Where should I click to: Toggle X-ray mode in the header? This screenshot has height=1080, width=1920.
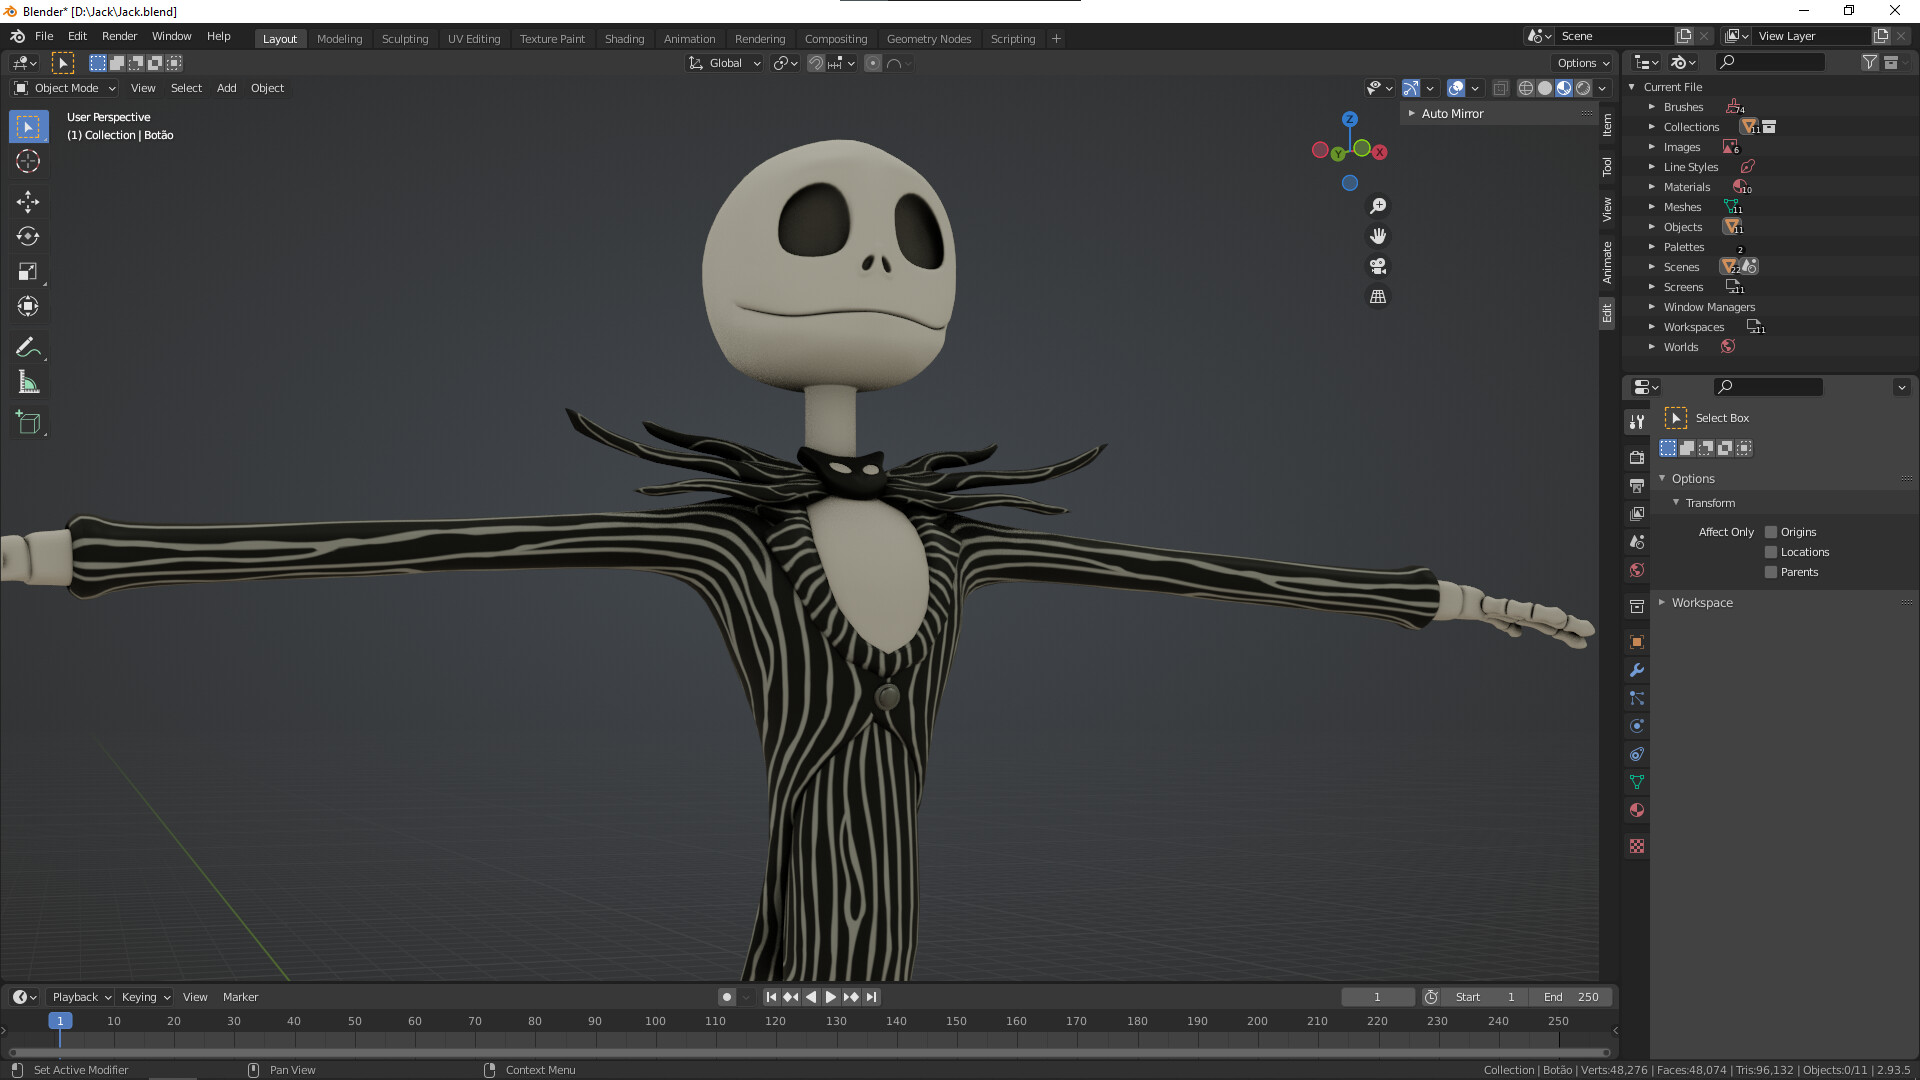(x=1500, y=88)
